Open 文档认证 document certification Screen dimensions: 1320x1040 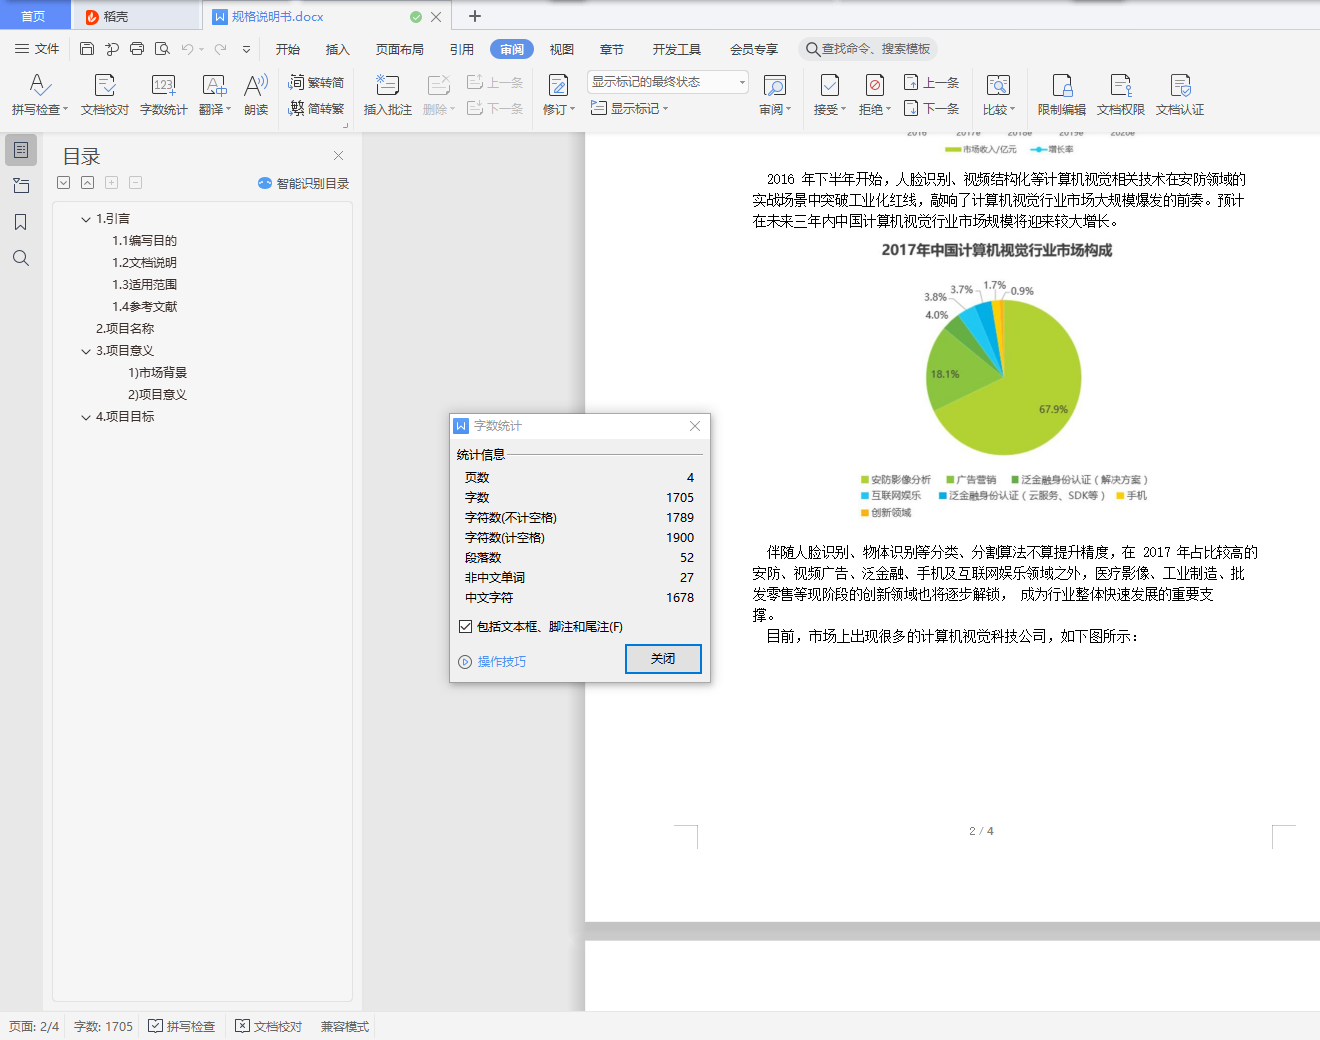(1180, 95)
